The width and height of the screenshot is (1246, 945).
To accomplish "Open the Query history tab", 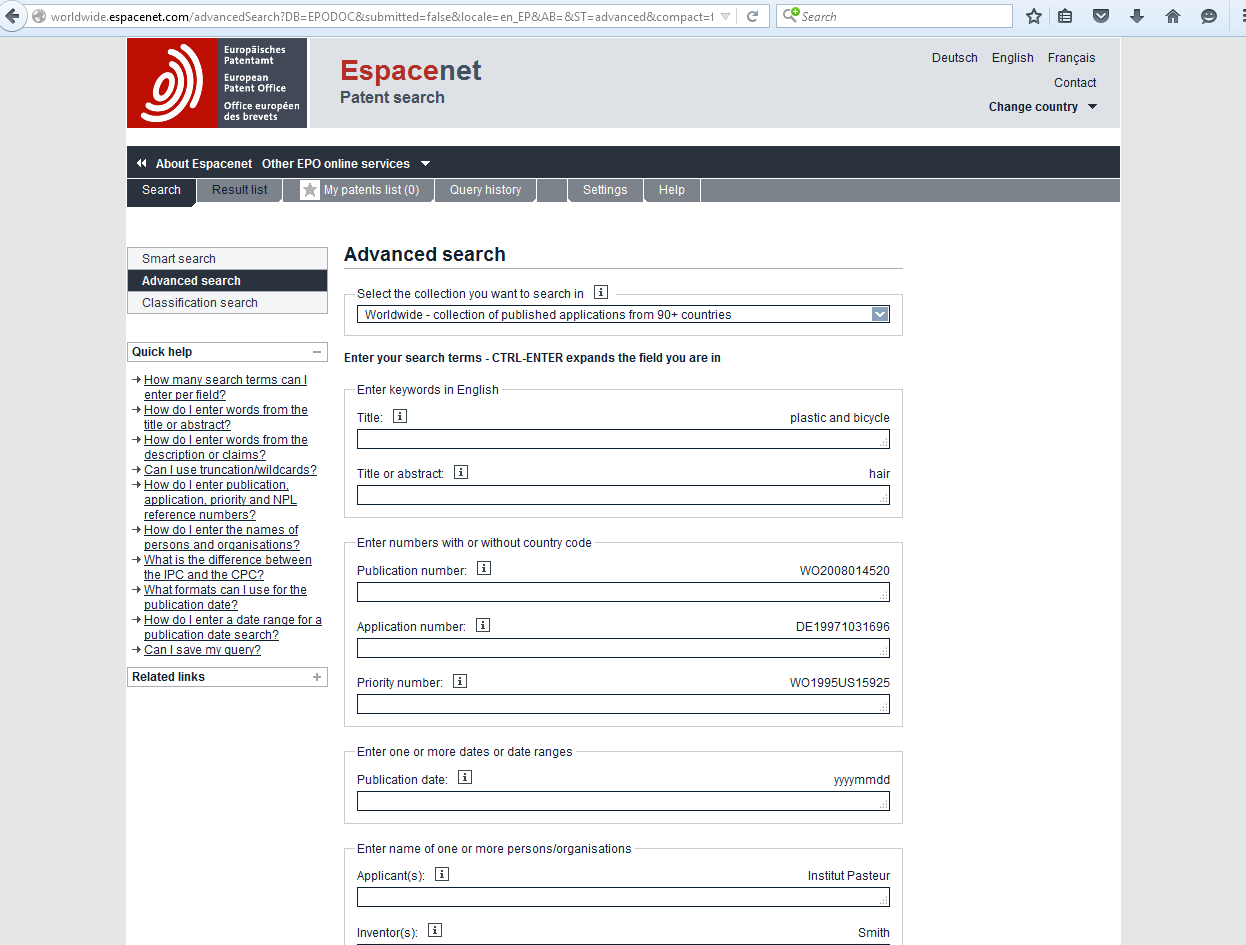I will [485, 190].
